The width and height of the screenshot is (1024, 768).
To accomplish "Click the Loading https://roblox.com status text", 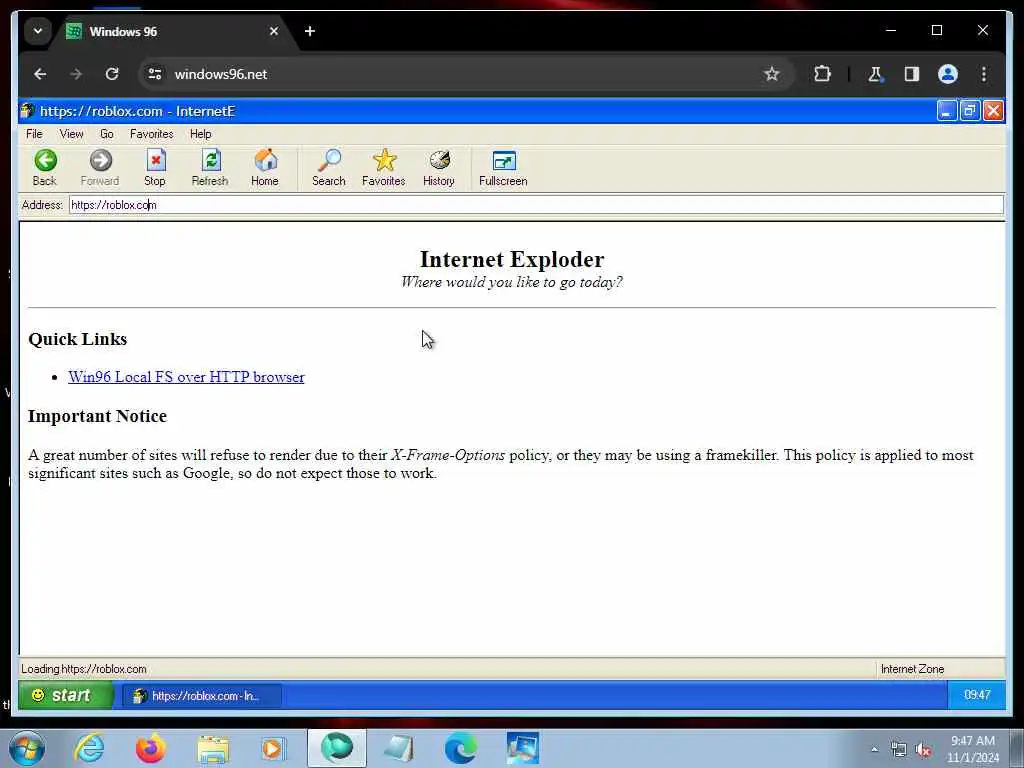I will point(84,669).
